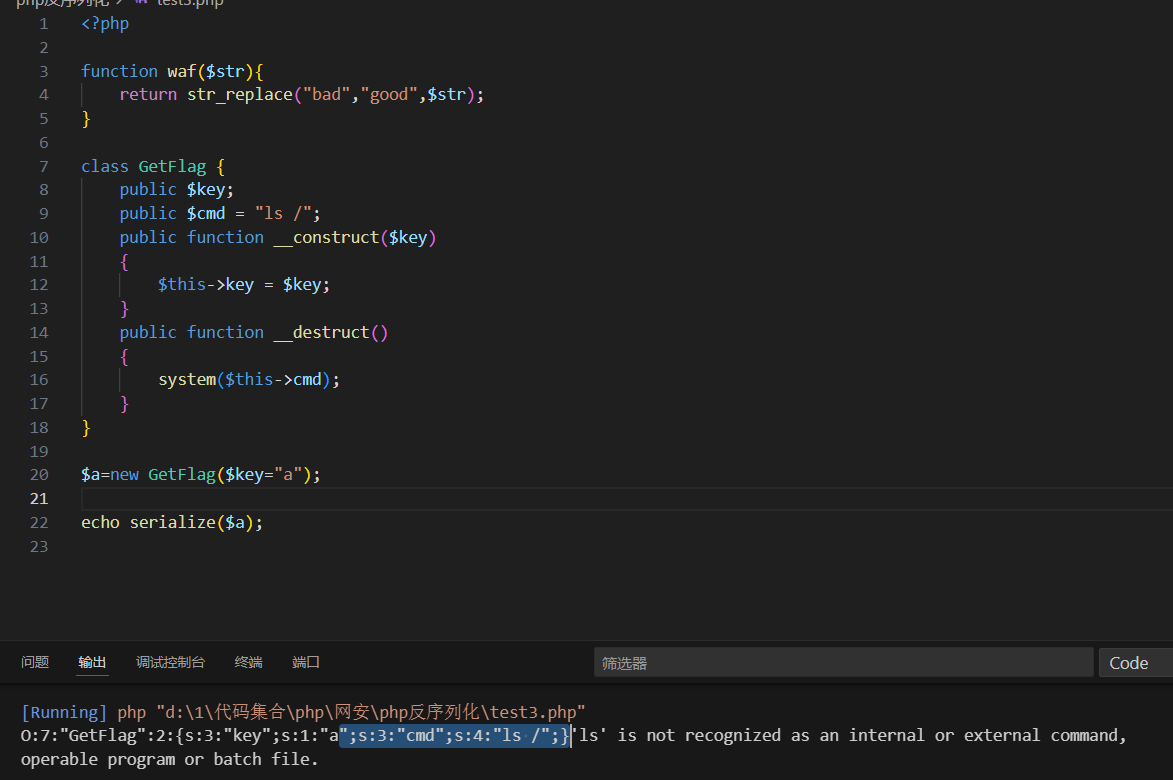This screenshot has height=780, width=1173.
Task: Click the function waf($str){ line
Action: coord(172,71)
